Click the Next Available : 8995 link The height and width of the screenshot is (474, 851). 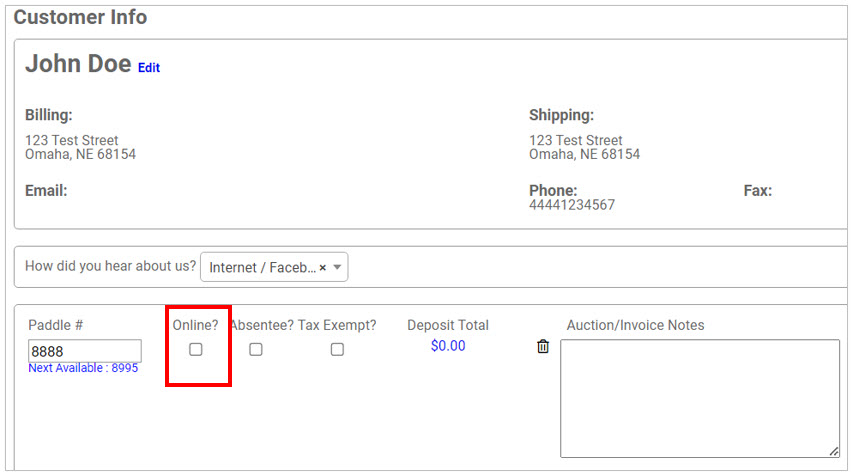click(83, 368)
